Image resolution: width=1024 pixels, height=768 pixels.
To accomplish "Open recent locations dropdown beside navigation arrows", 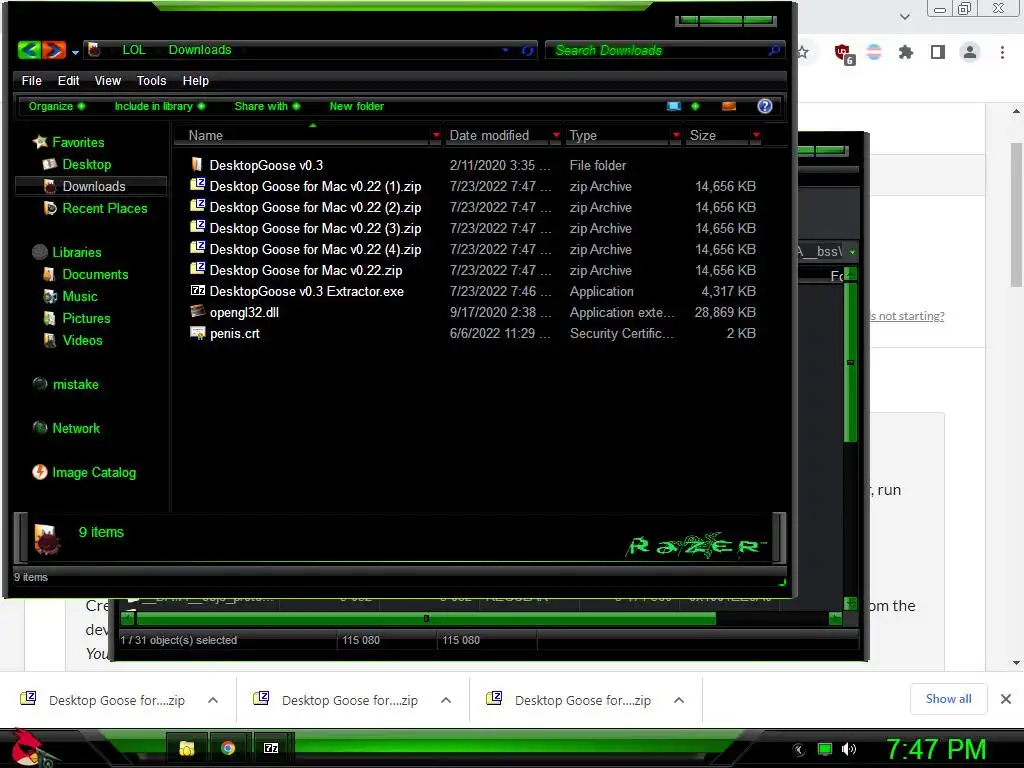I will tap(75, 52).
